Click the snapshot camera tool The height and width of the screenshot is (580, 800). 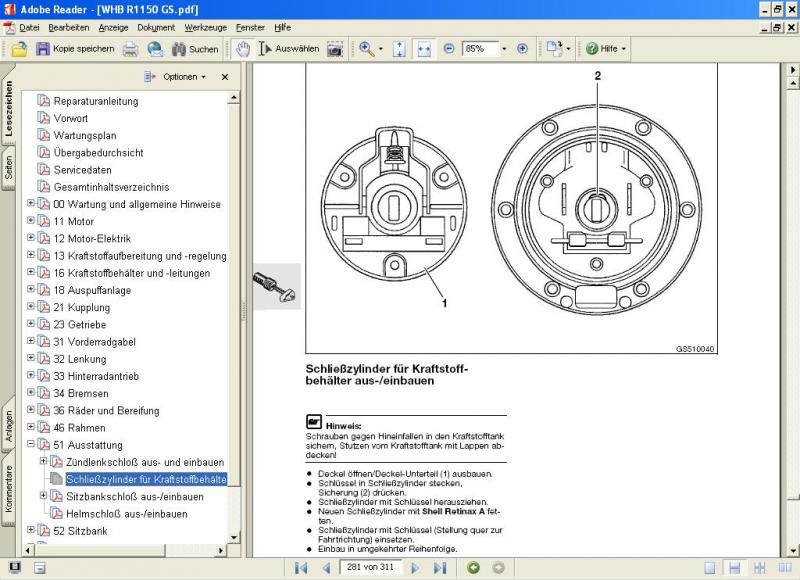click(335, 48)
